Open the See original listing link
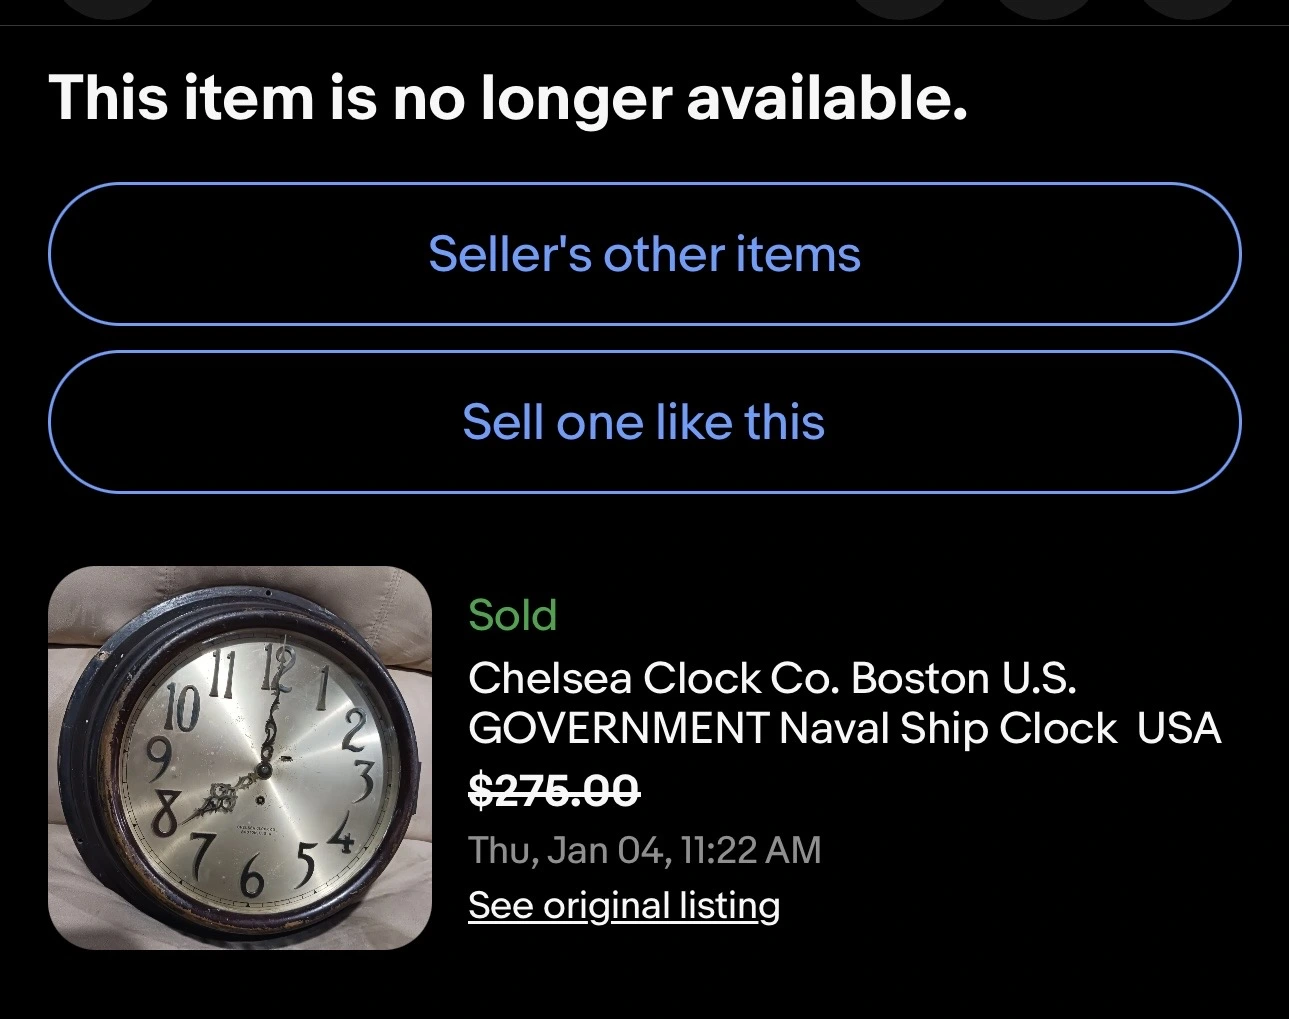 click(x=623, y=906)
